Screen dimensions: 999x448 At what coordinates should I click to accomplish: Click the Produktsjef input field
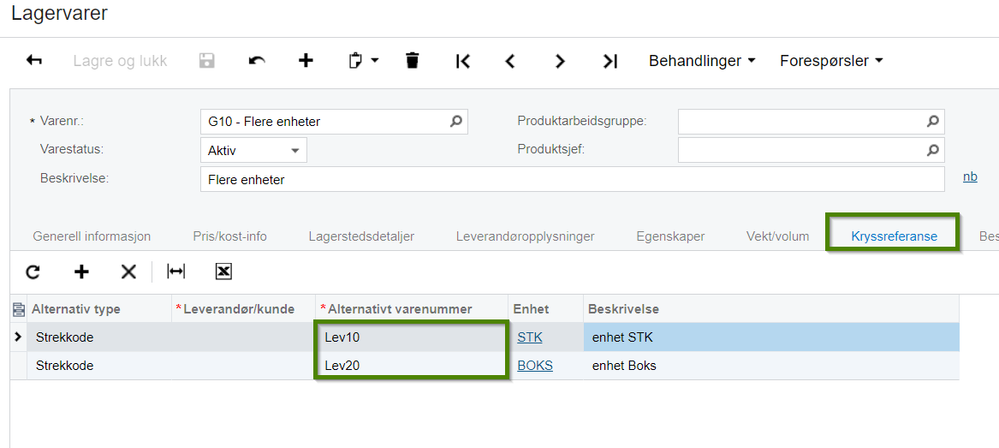click(811, 150)
